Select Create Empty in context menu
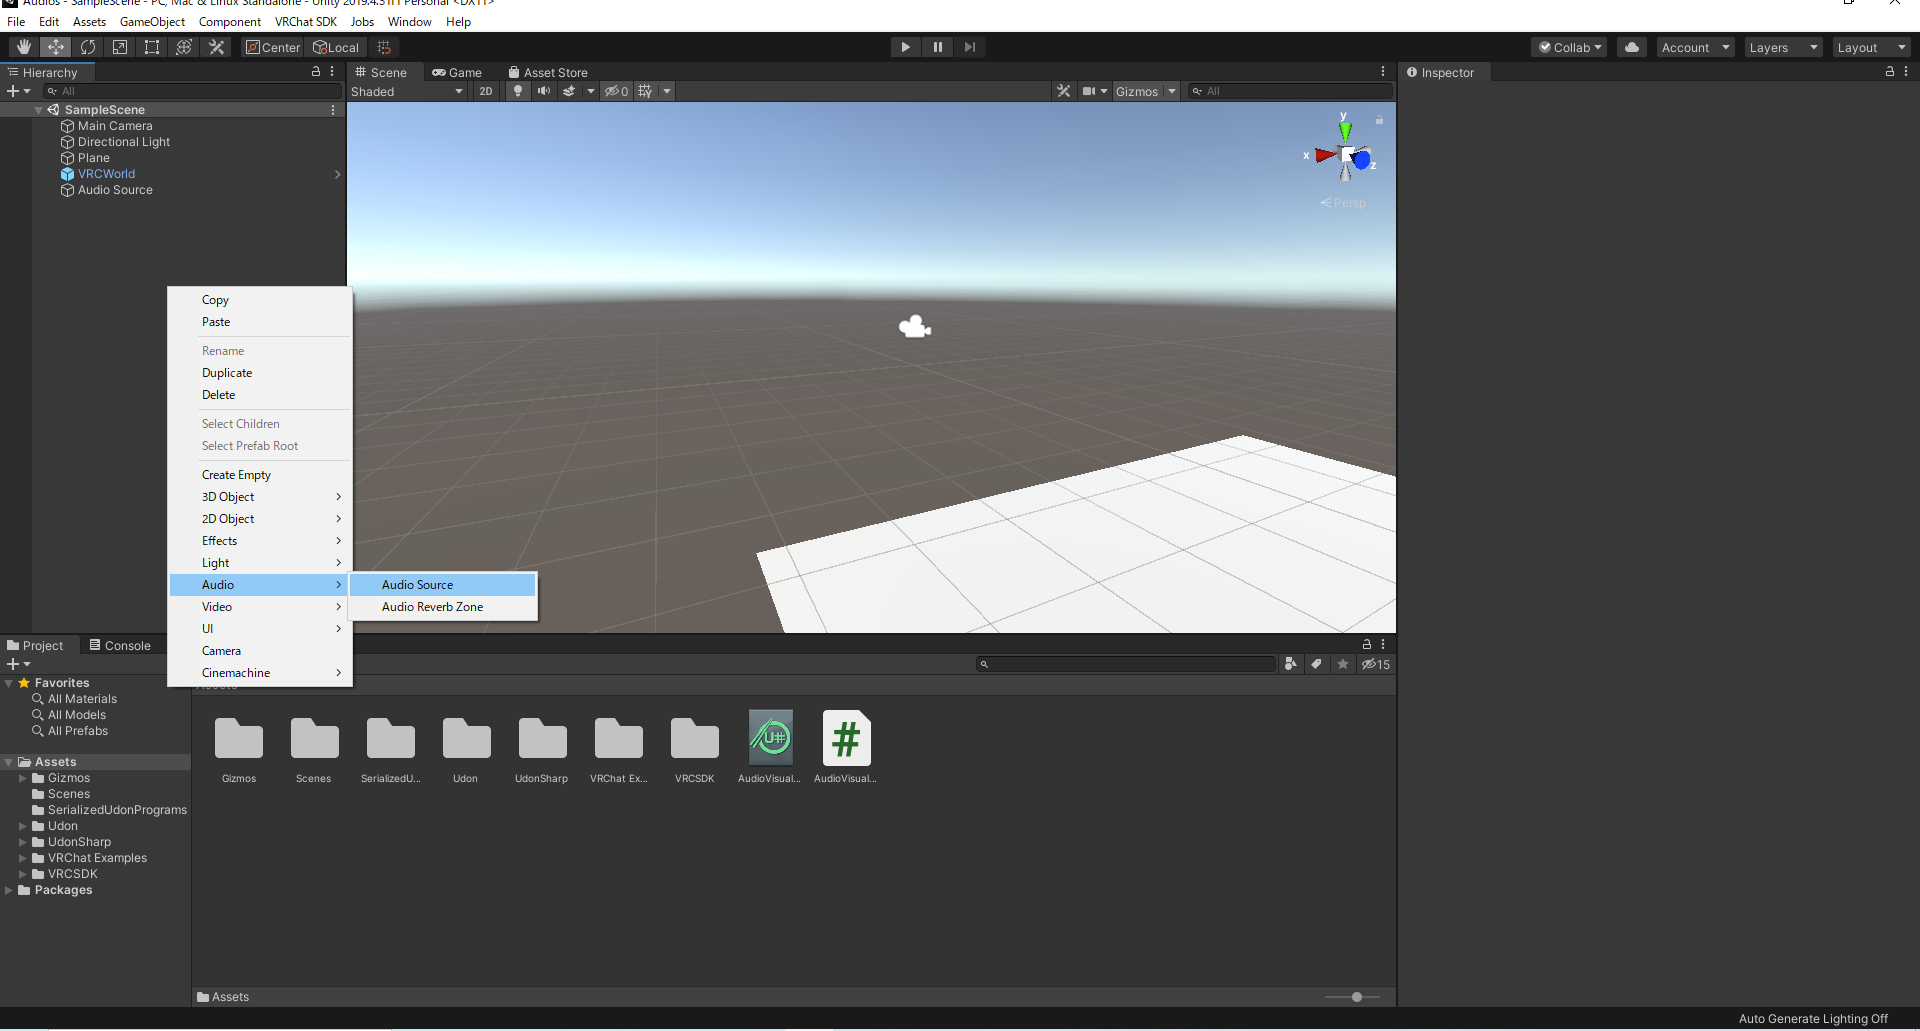 click(260, 475)
